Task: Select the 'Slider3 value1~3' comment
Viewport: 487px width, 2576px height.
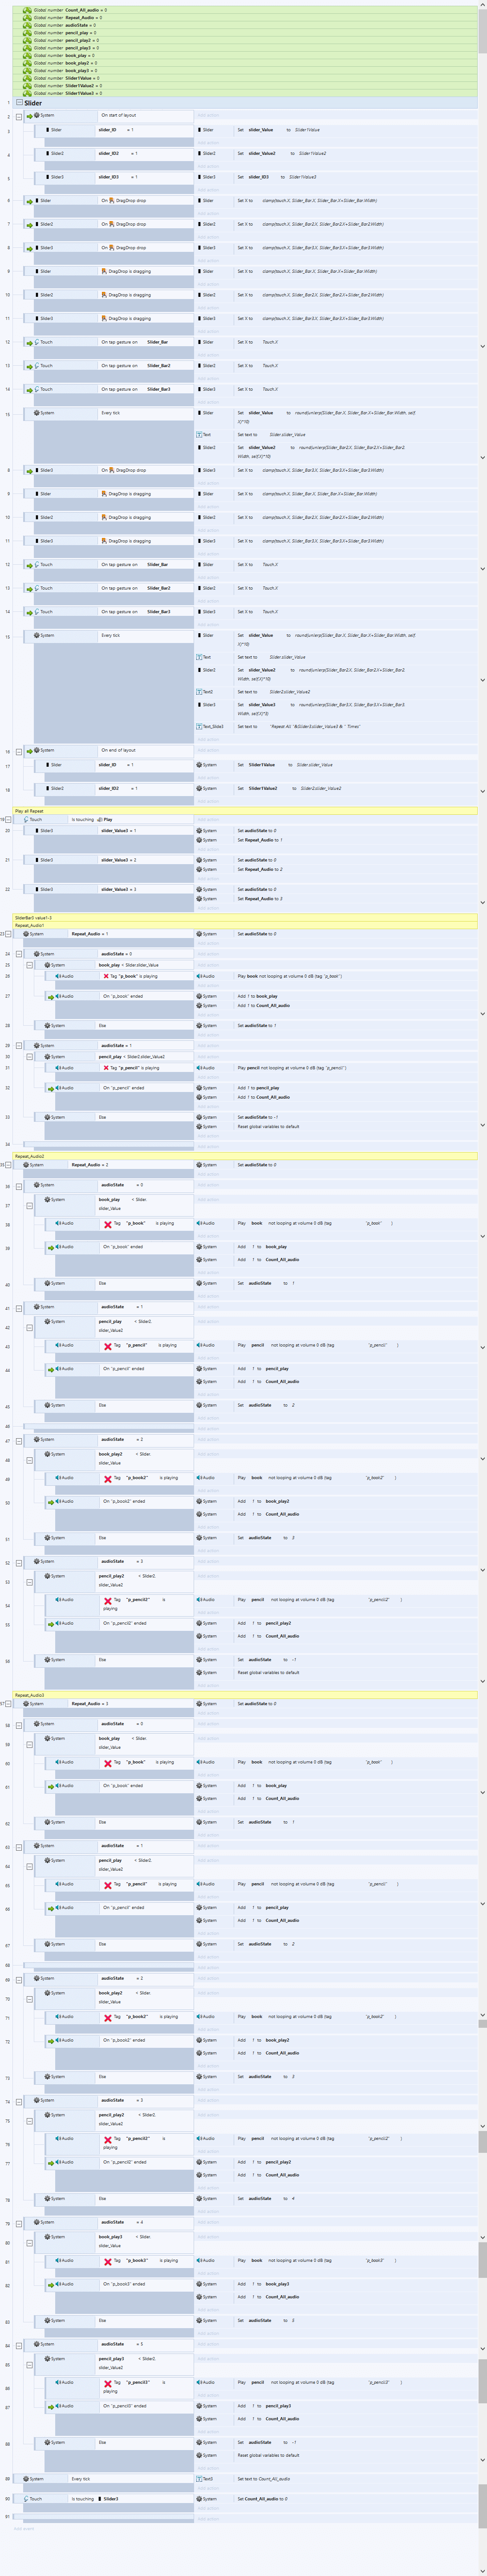Action: (244, 918)
